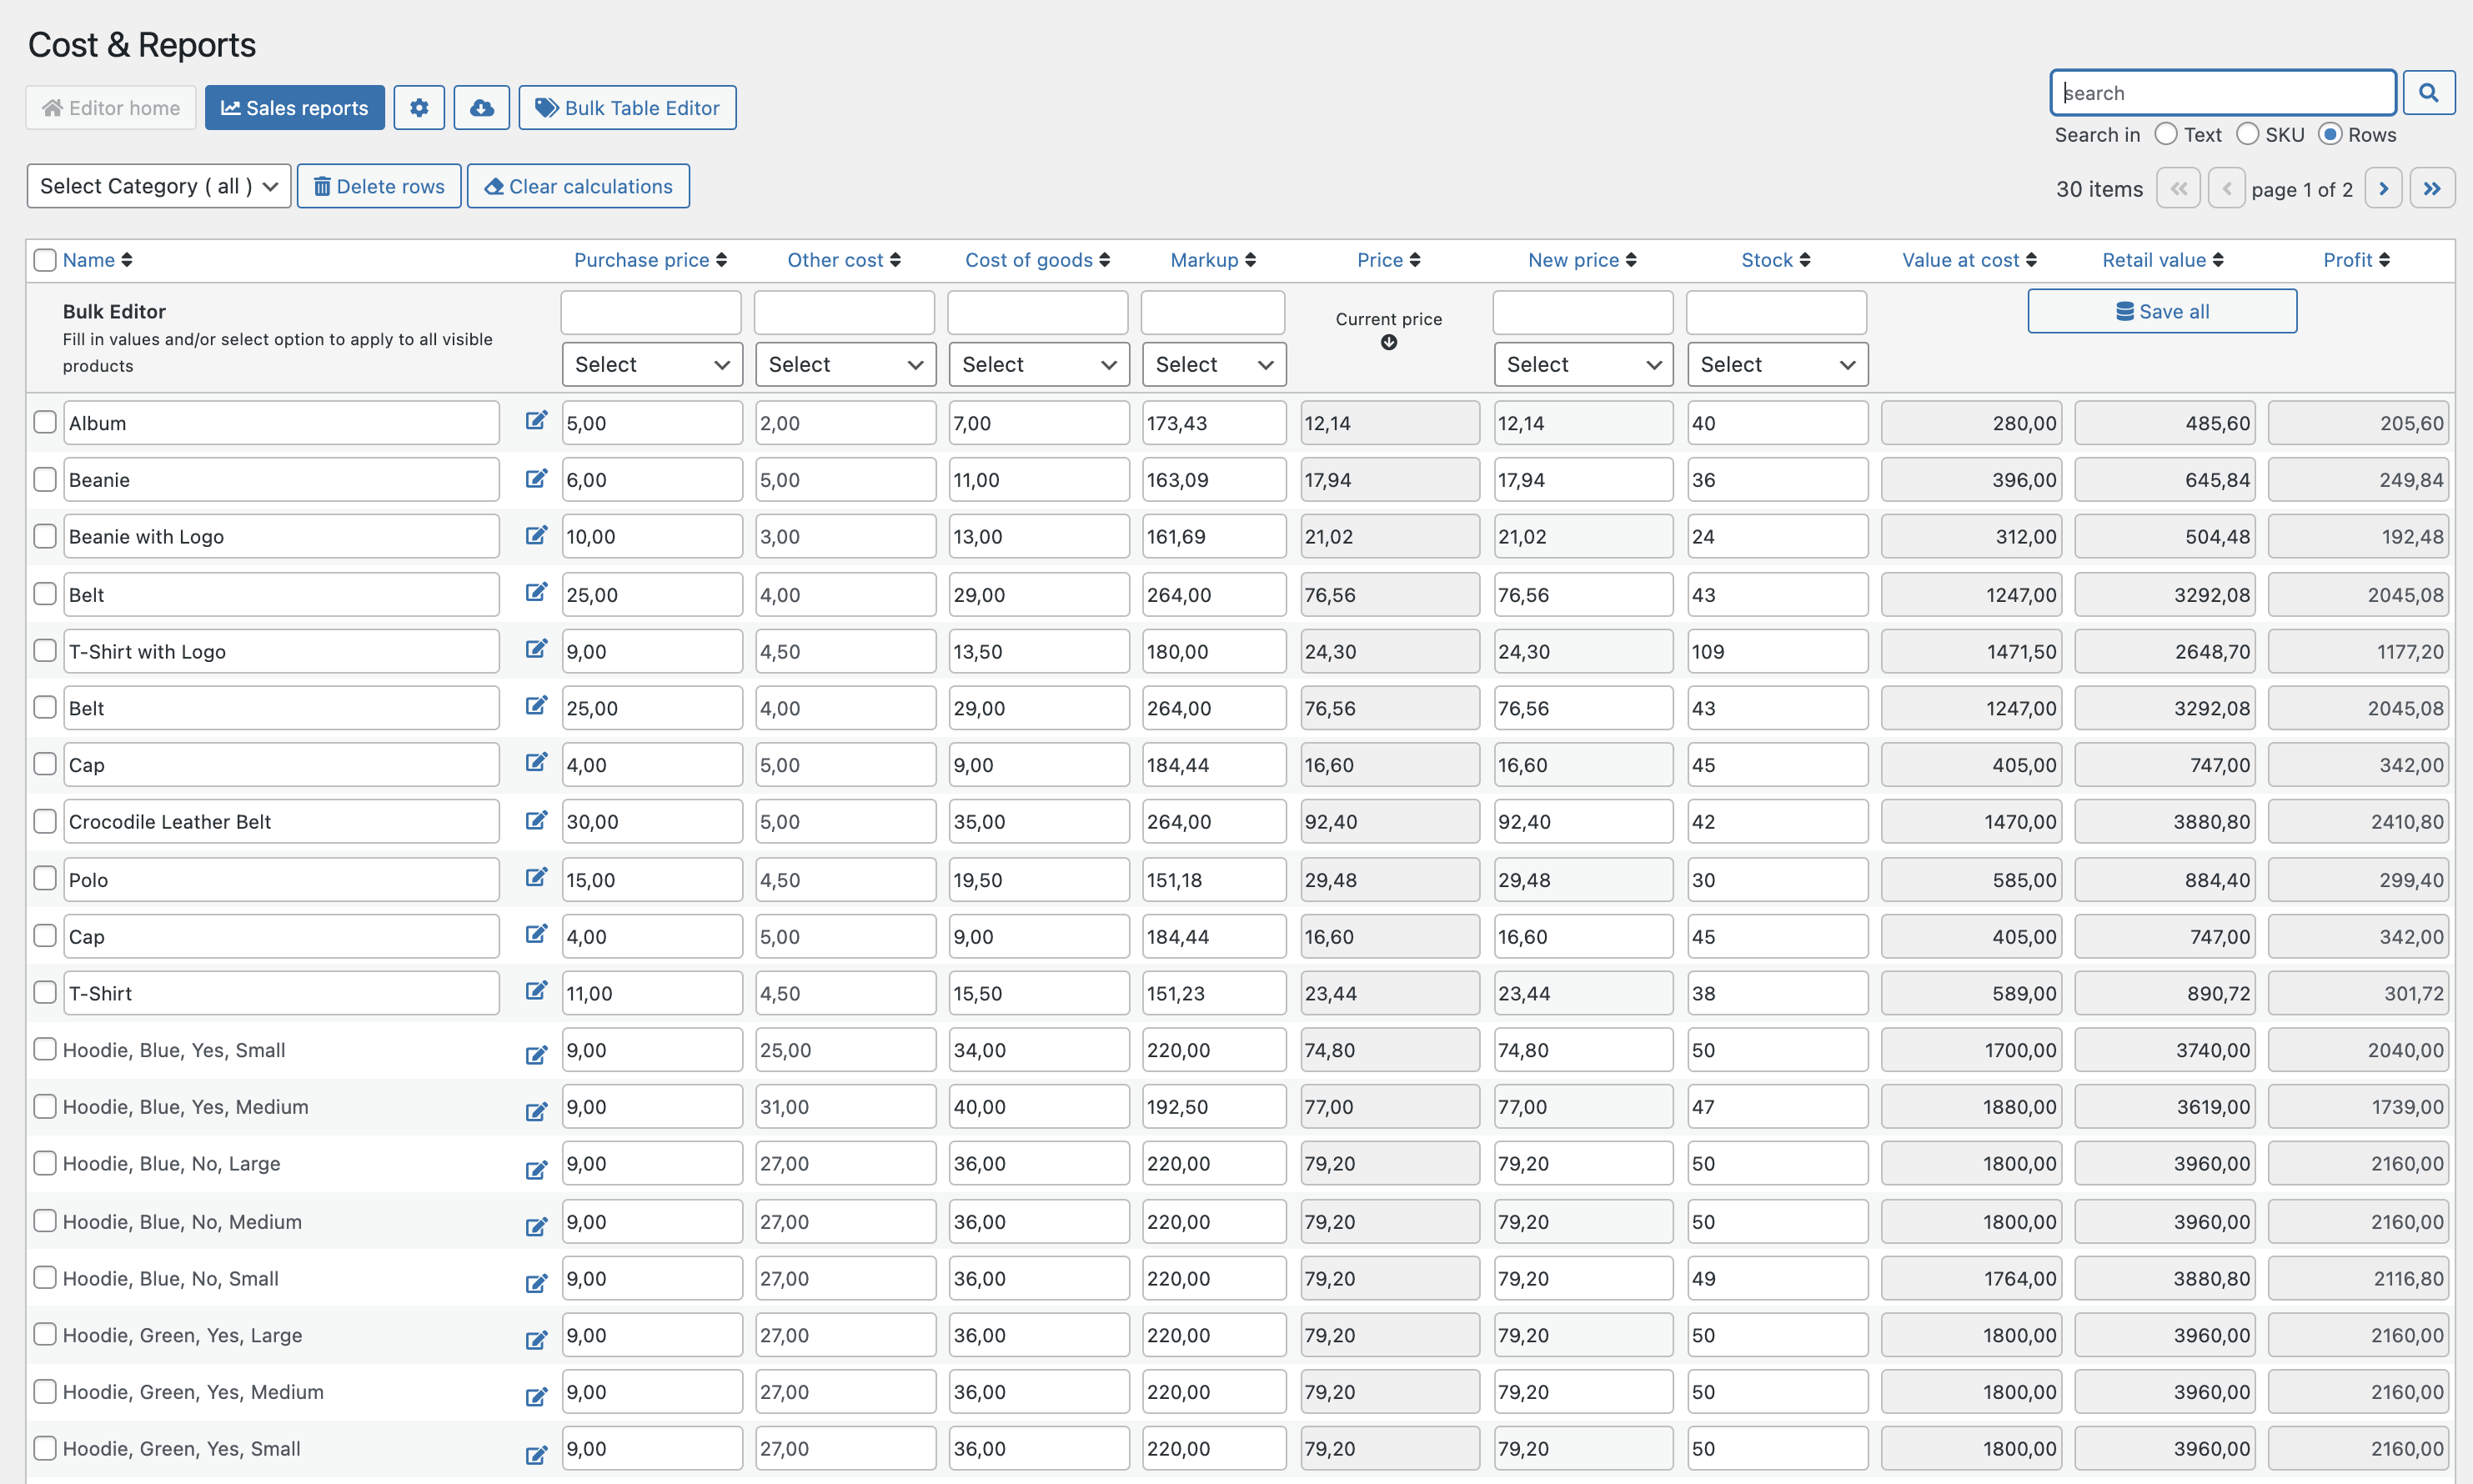Sort by Cost of goods header
This screenshot has width=2473, height=1484.
coord(1037,260)
